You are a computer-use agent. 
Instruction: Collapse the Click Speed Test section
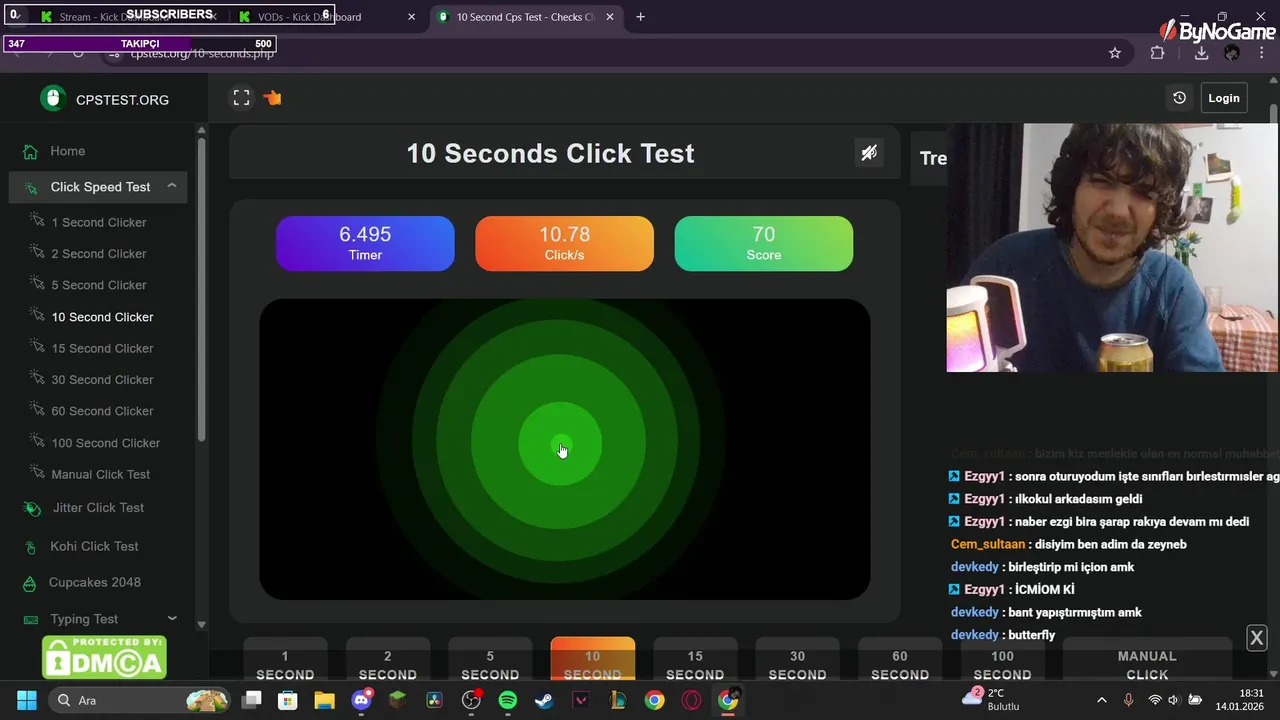tap(172, 186)
